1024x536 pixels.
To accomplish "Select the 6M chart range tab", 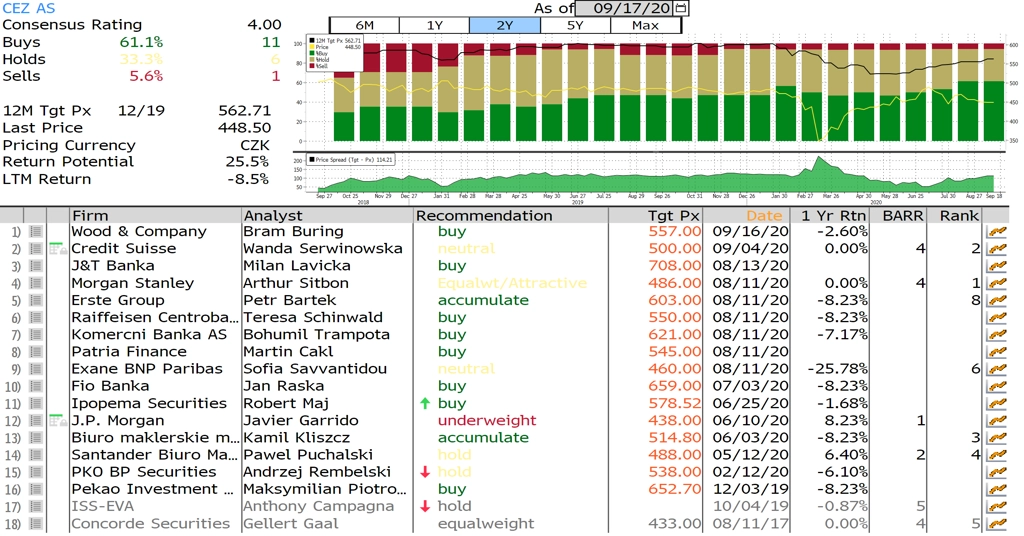I will click(x=364, y=25).
